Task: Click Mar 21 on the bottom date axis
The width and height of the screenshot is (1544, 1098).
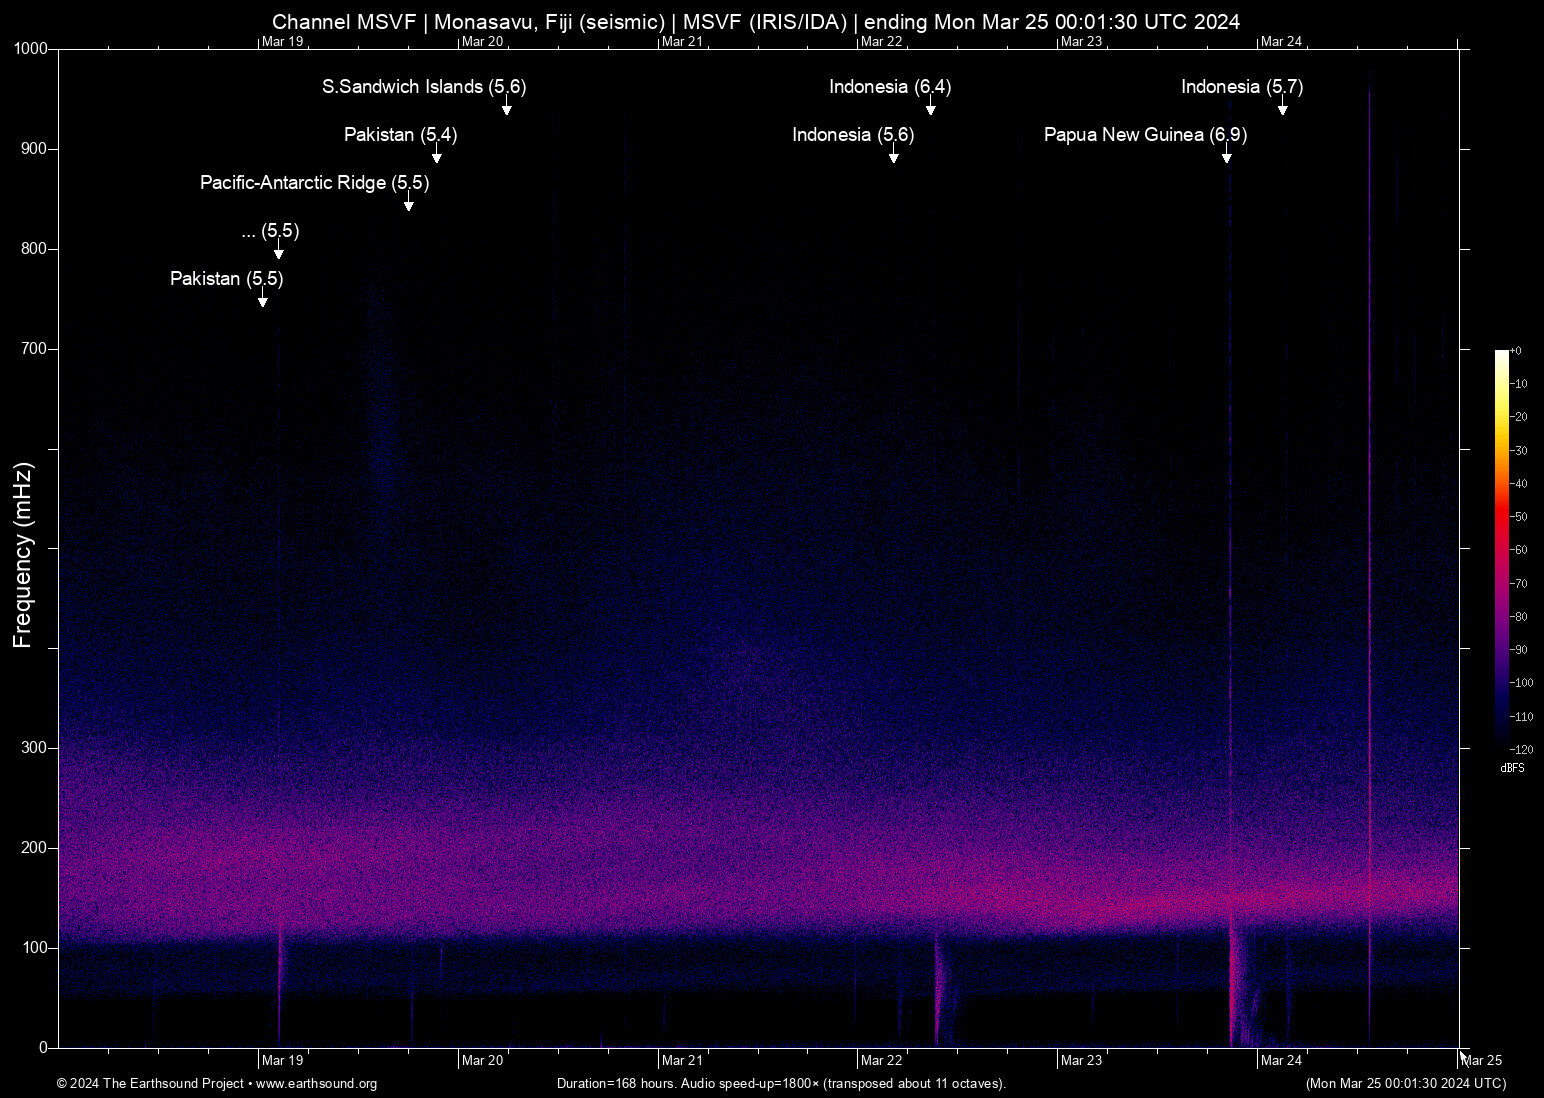Action: point(682,1061)
